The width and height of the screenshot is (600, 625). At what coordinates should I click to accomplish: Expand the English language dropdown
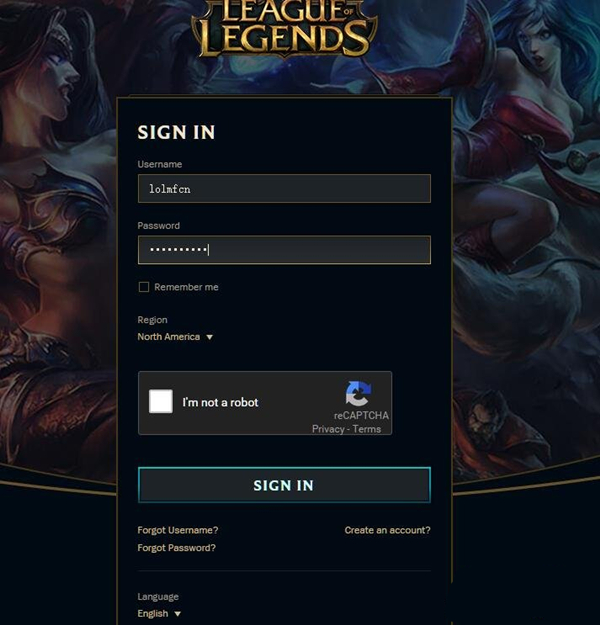159,613
